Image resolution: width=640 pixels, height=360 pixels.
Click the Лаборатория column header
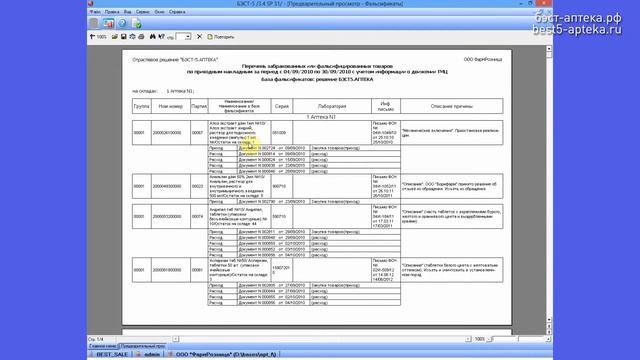coord(332,106)
